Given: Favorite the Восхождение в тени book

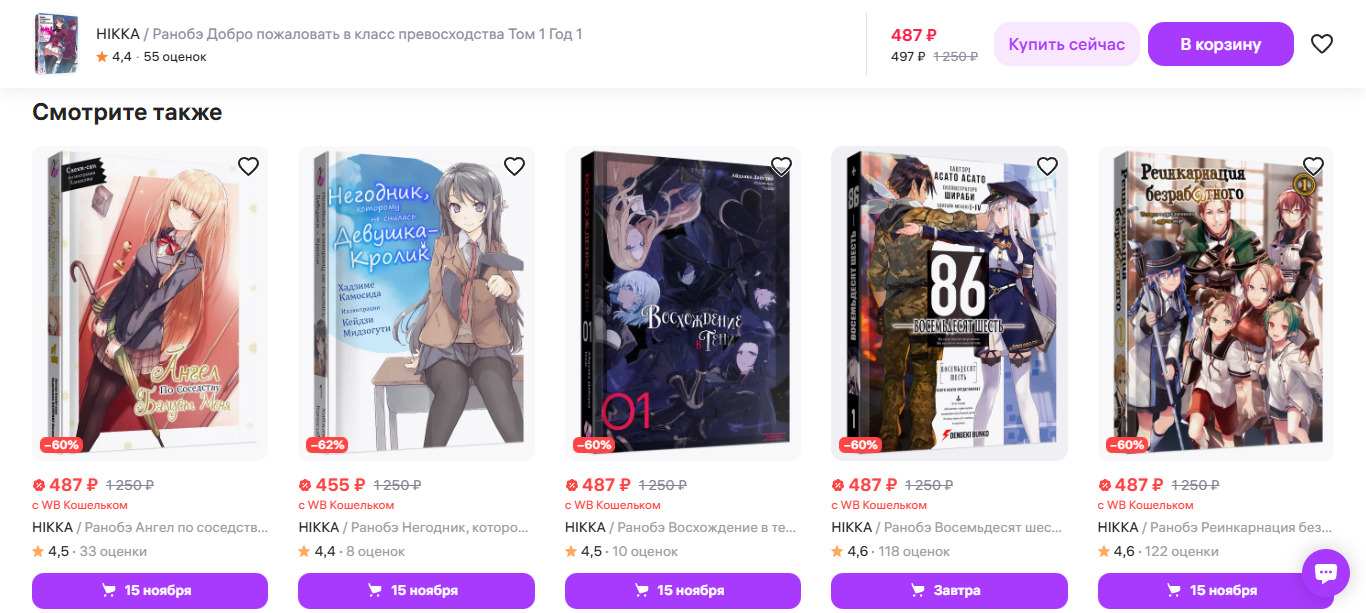Looking at the screenshot, I should [781, 166].
